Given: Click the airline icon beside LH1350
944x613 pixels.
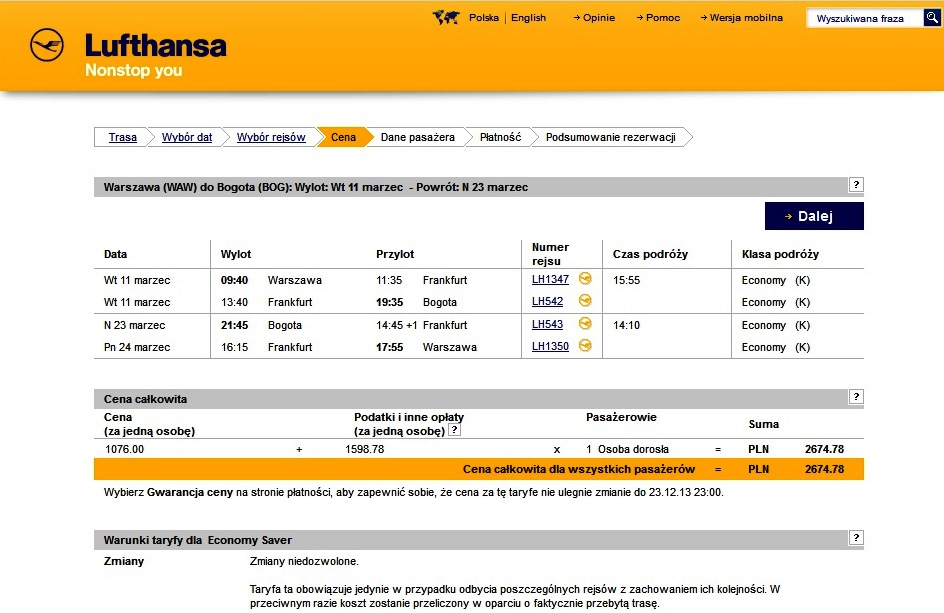Looking at the screenshot, I should point(585,346).
